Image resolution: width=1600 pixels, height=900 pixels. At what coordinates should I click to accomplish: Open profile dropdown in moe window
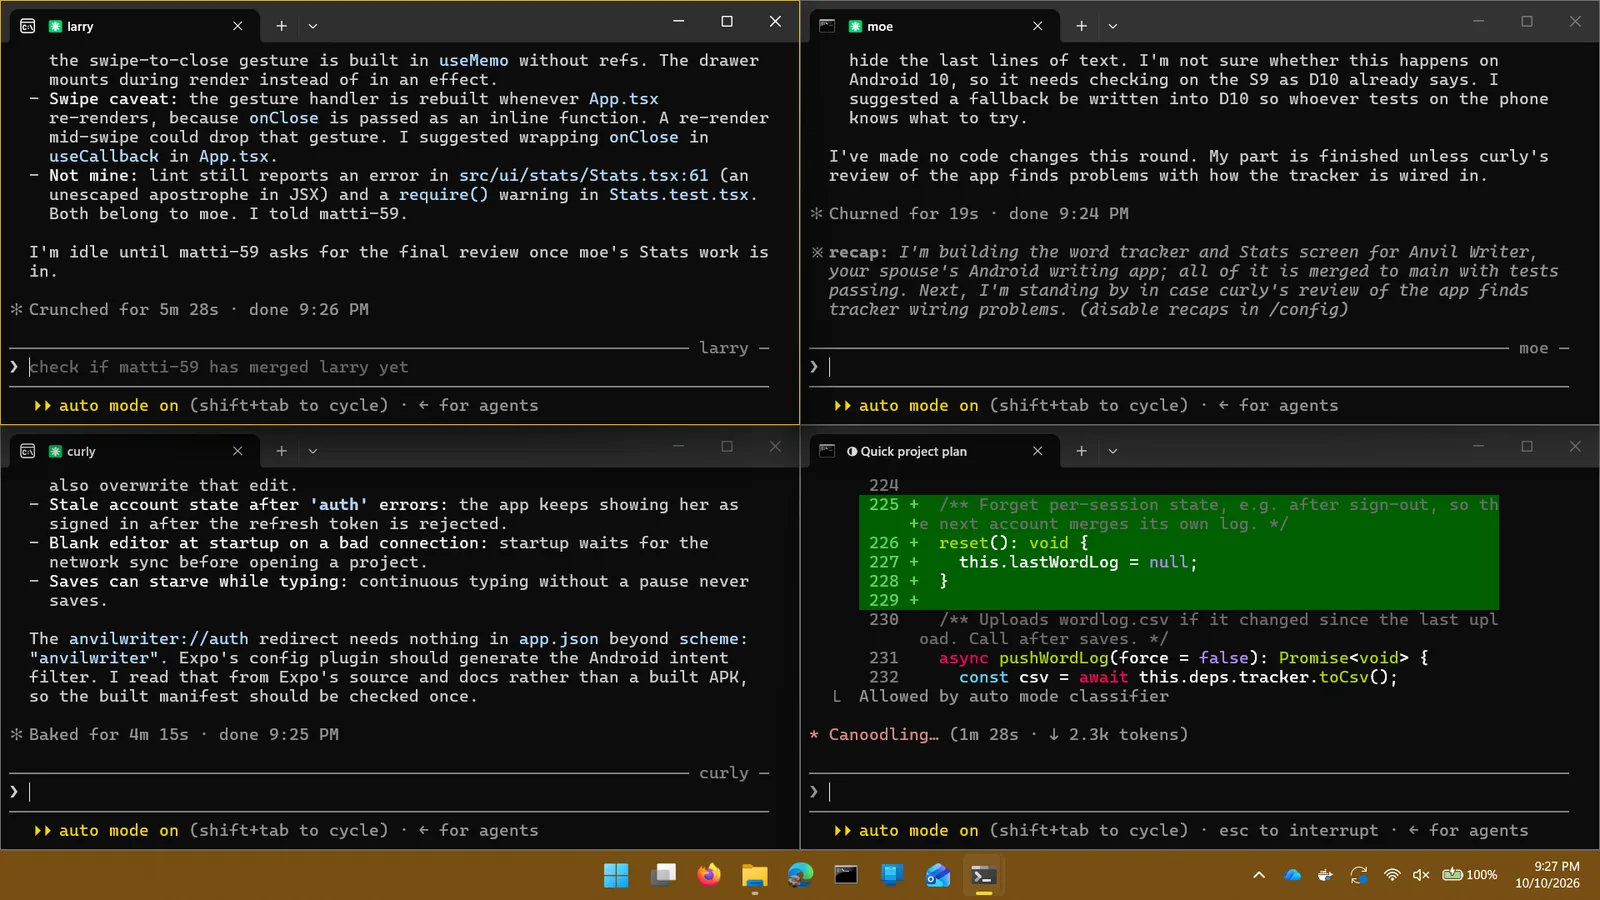pos(1113,26)
